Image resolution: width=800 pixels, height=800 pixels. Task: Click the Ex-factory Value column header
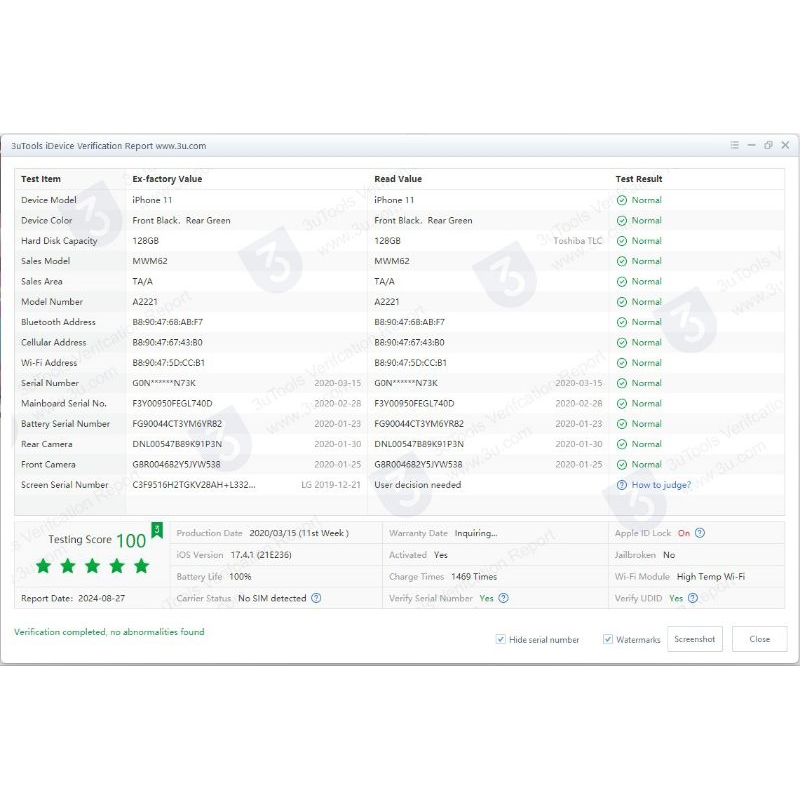point(167,179)
